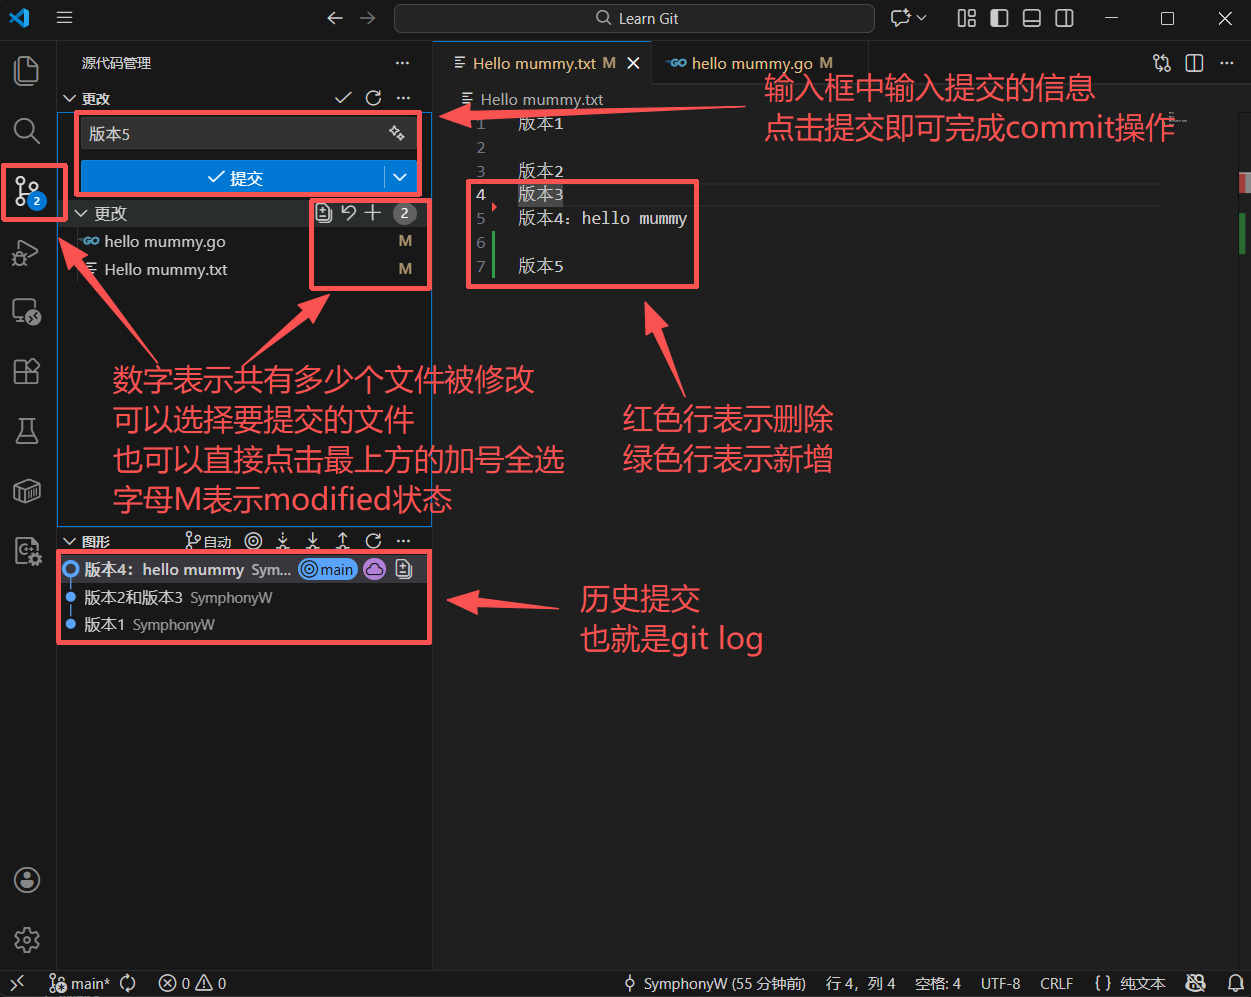Split the editor to the right
1251x997 pixels.
tap(1194, 63)
